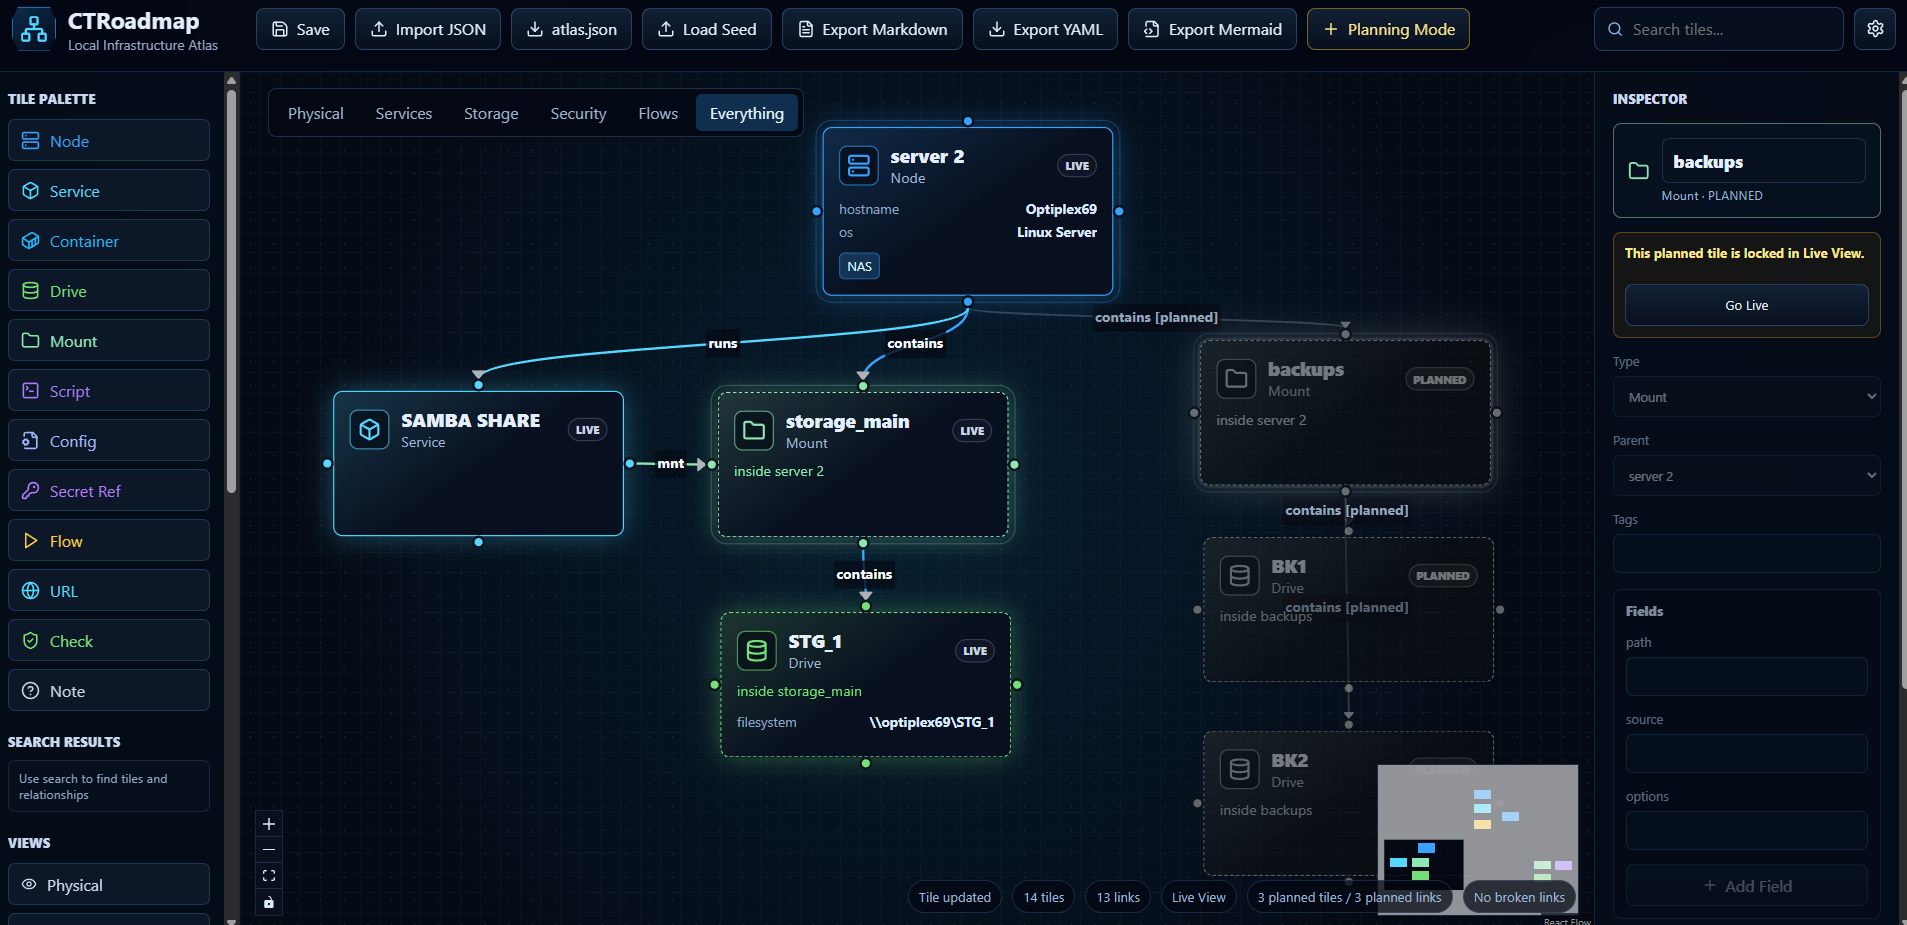Click Export Mermaid button
Screen dimensions: 1907x925
(x=1212, y=29)
